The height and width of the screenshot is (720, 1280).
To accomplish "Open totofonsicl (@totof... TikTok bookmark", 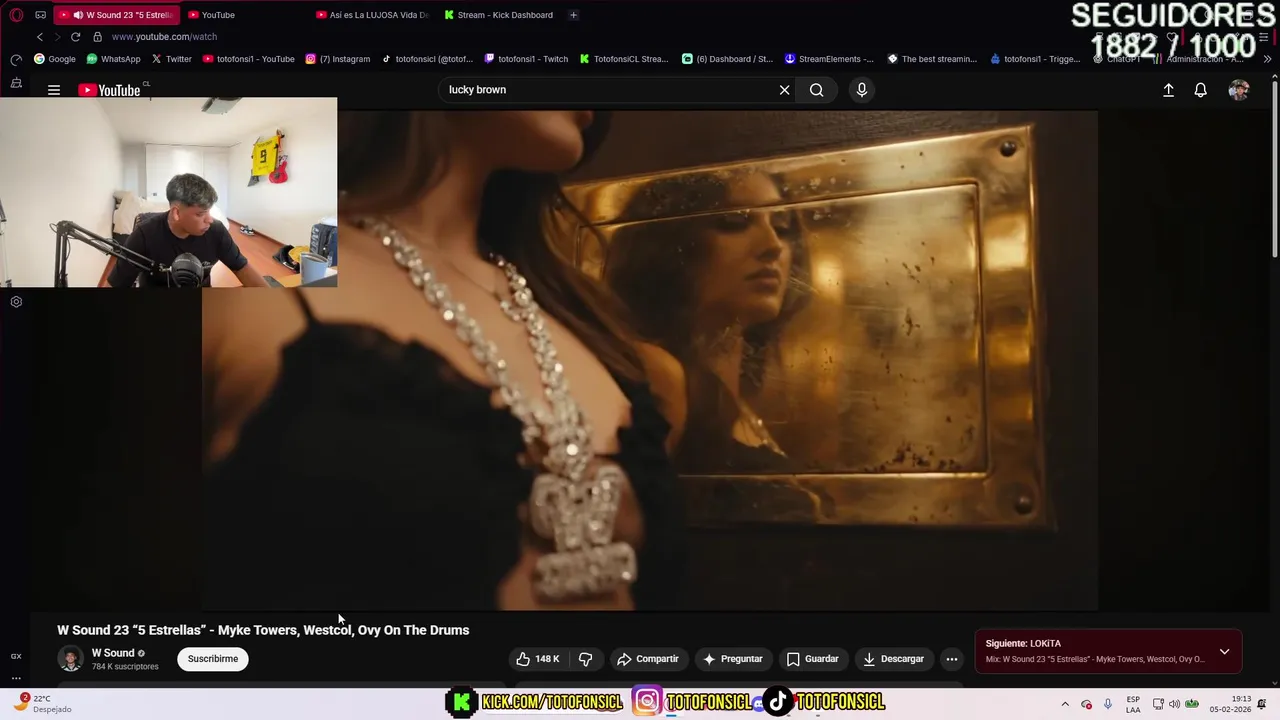I will tap(427, 59).
